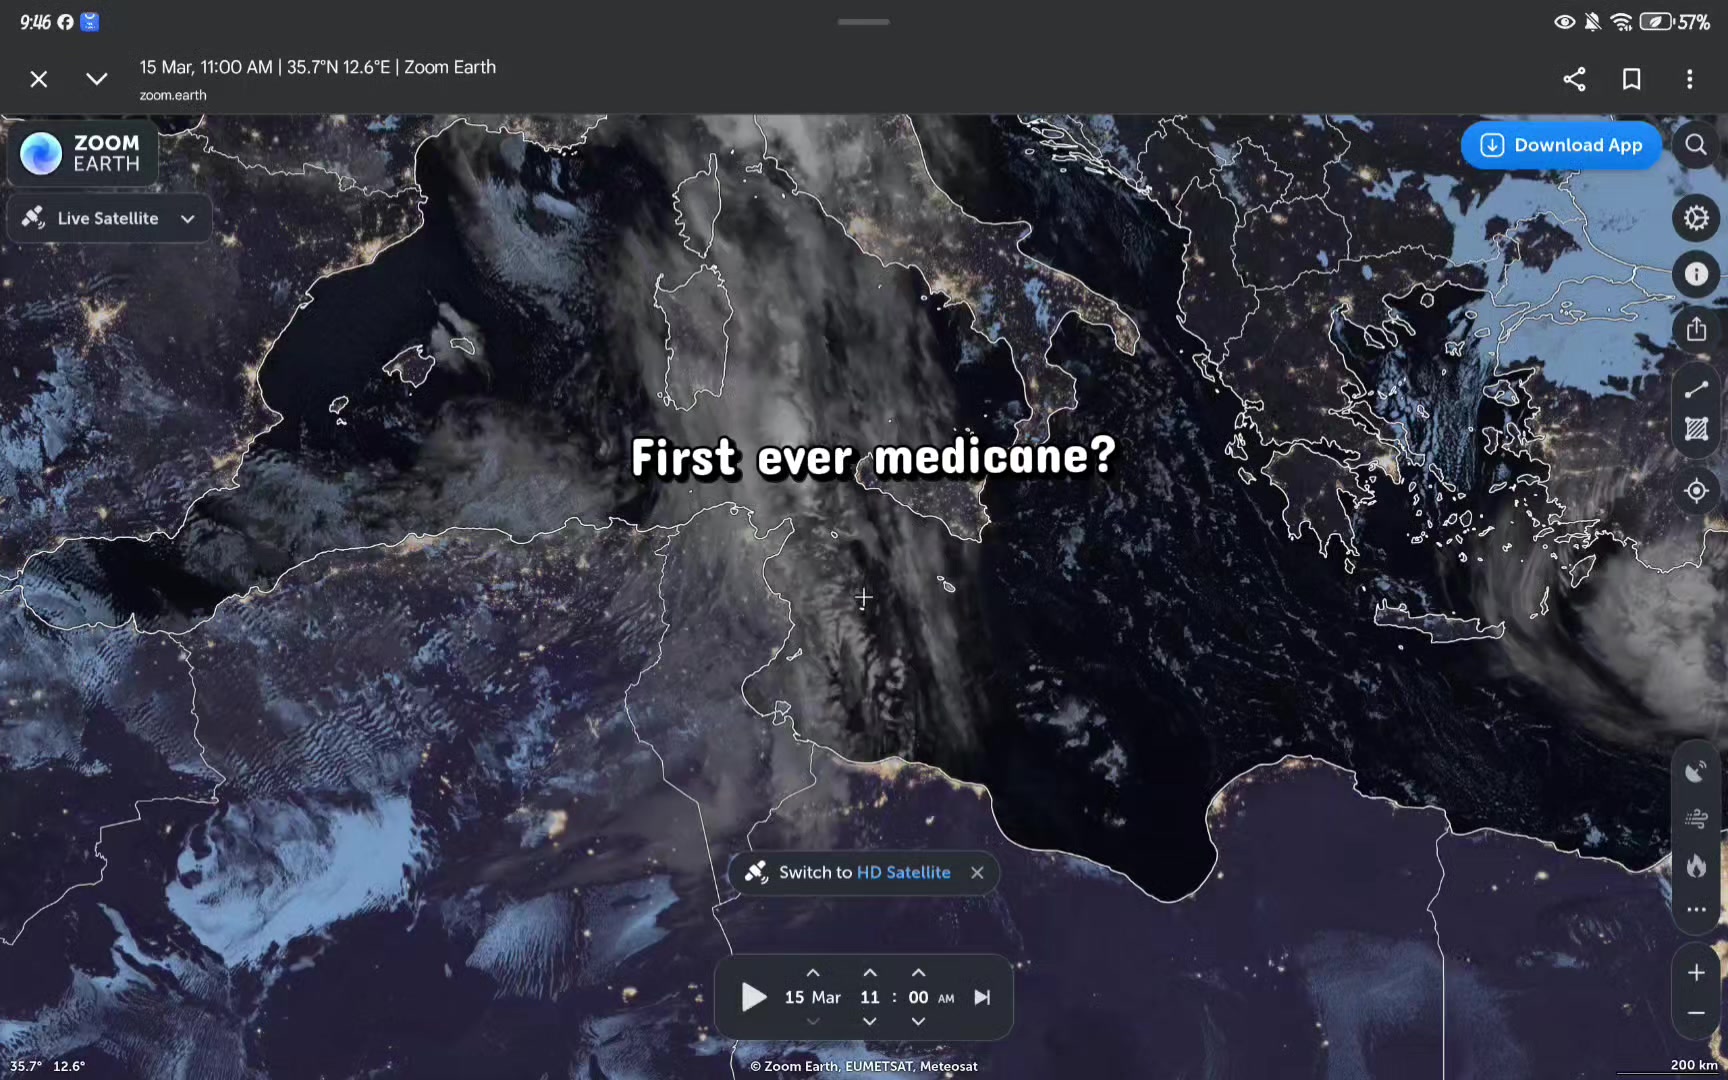Viewport: 1728px width, 1080px height.
Task: Select the measure distance line tool
Action: tap(1696, 390)
